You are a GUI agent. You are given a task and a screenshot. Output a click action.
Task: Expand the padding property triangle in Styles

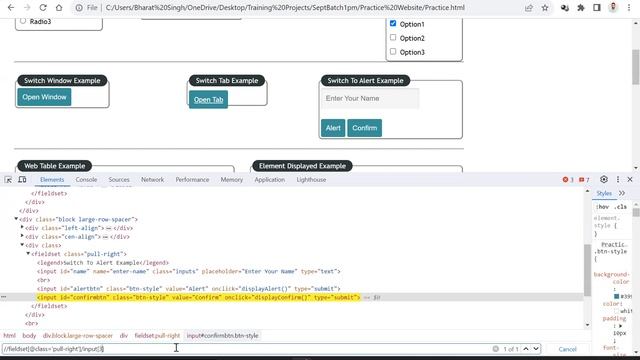coord(620,326)
